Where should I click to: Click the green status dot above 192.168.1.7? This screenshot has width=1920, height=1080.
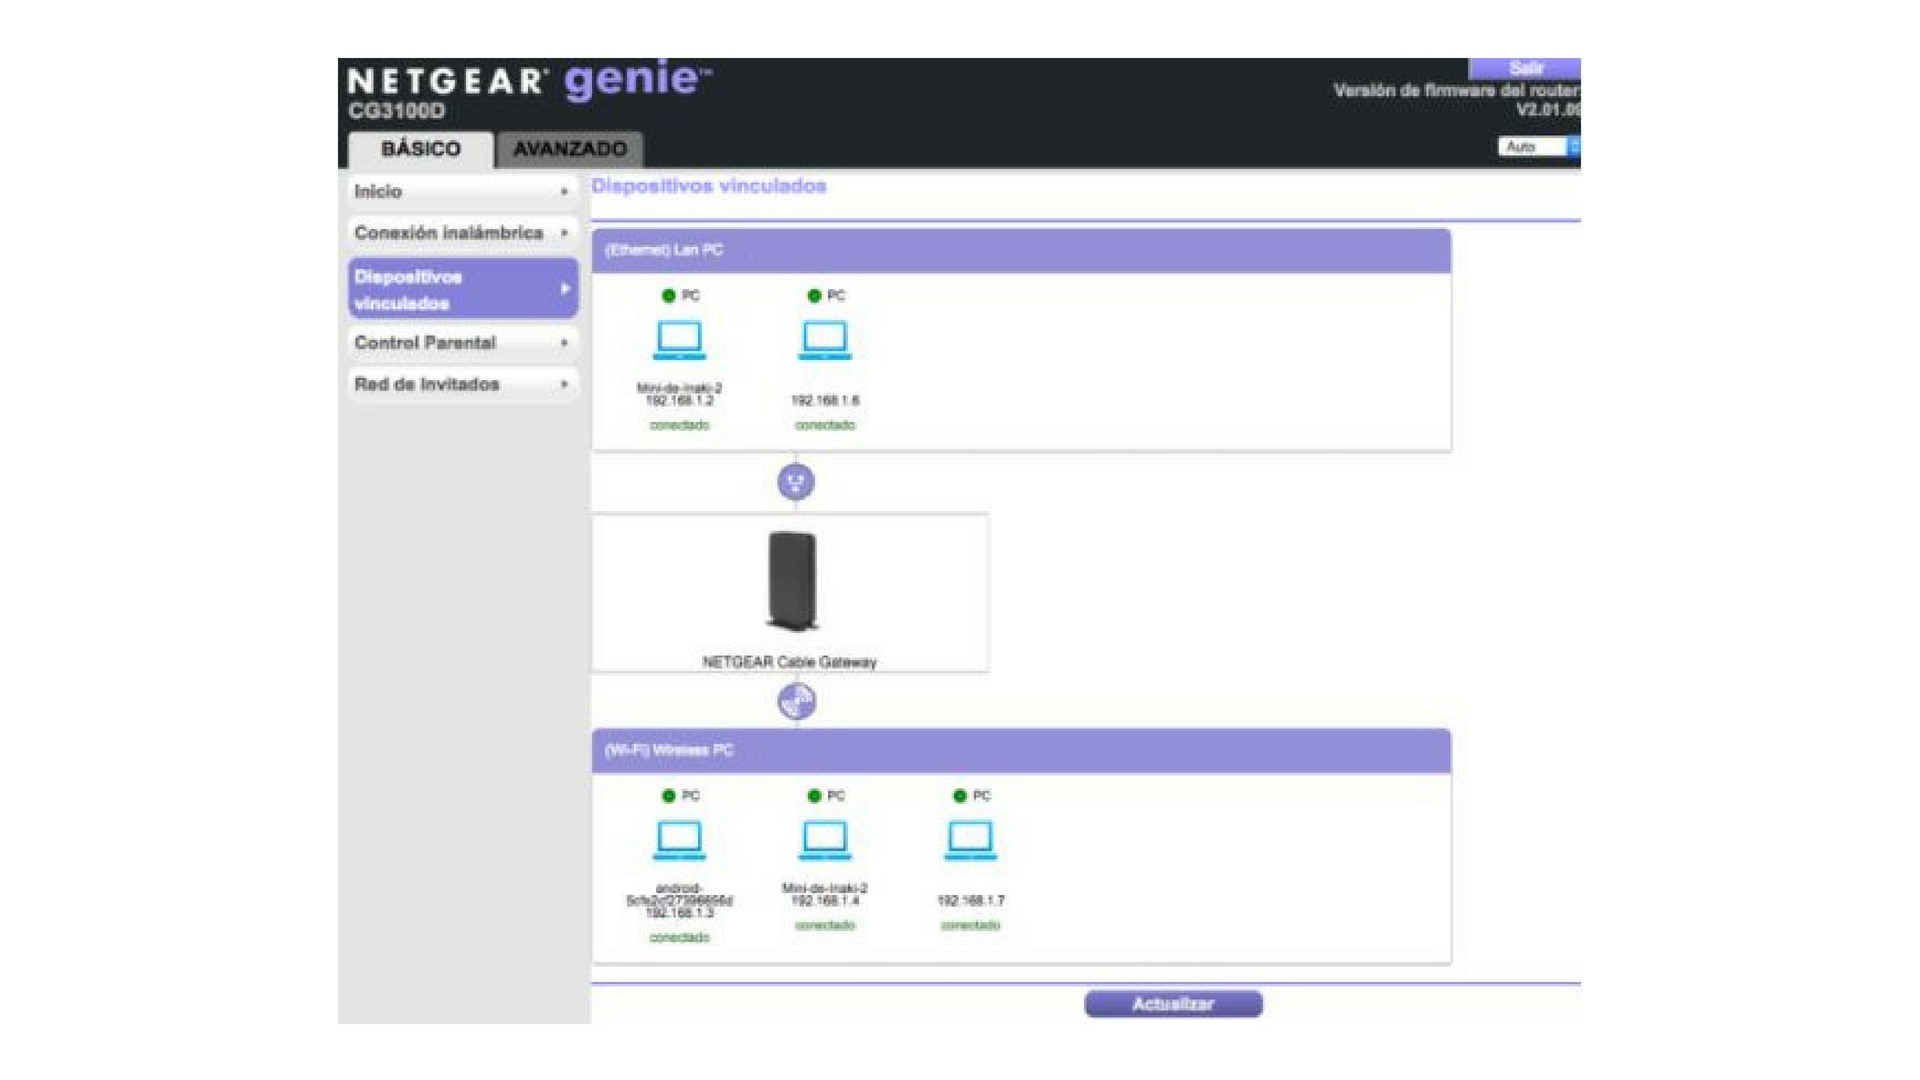[960, 796]
